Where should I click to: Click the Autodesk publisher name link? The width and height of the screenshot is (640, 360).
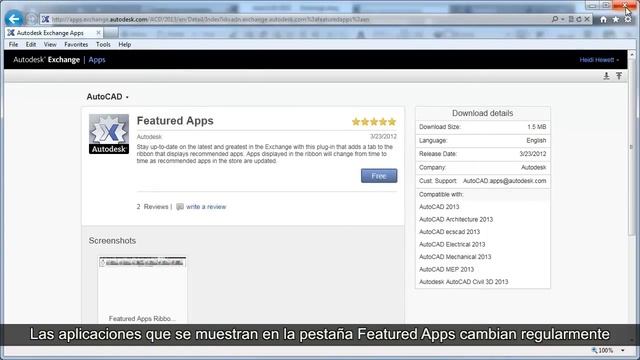(x=149, y=137)
